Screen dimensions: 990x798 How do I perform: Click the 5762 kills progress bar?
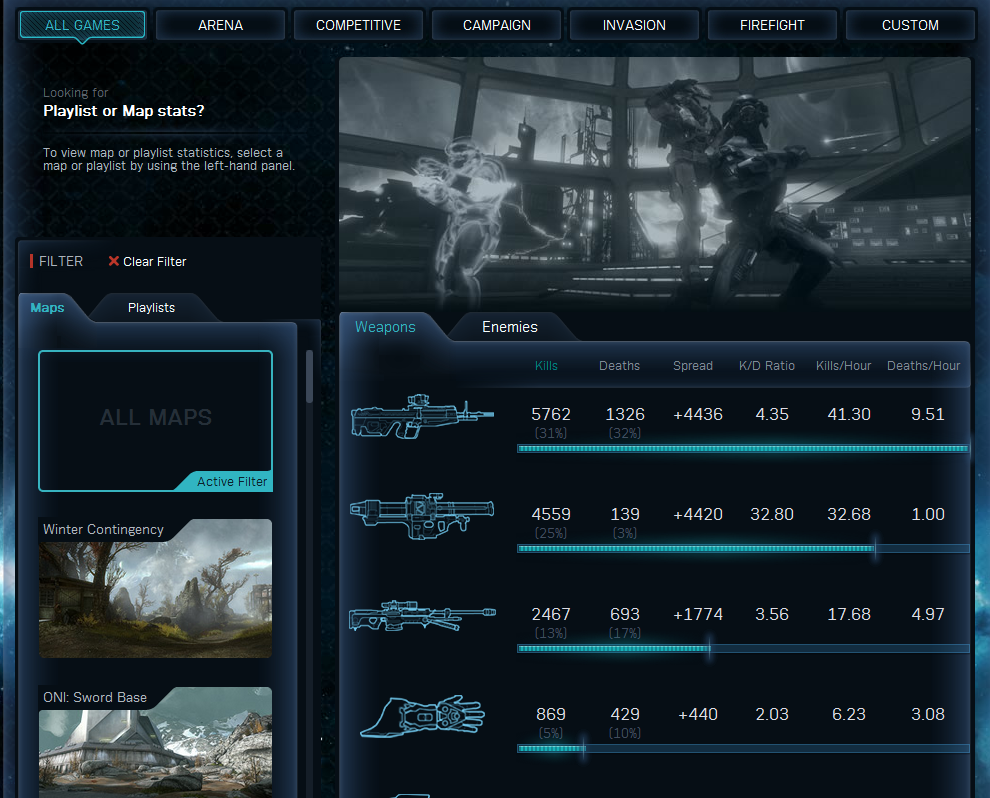click(743, 448)
